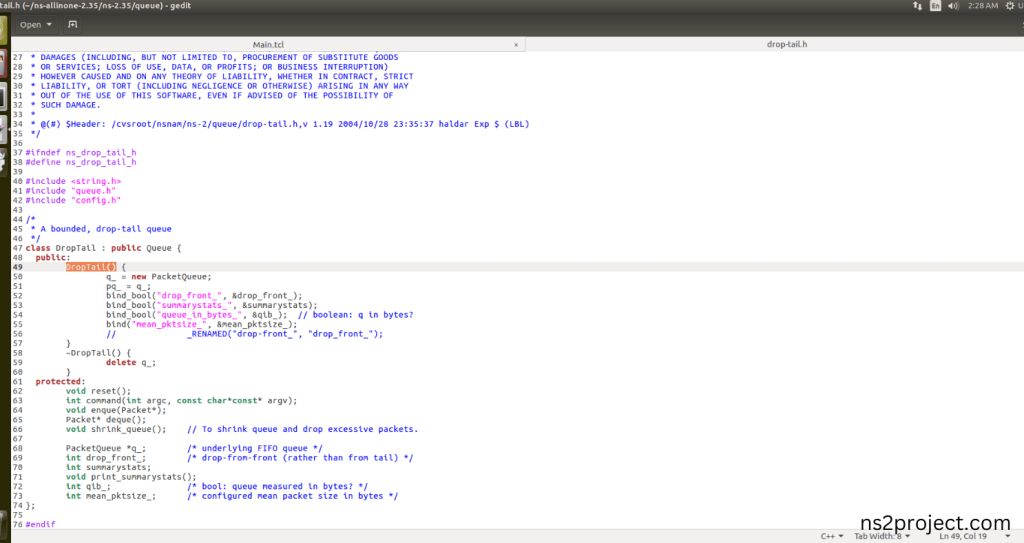Click the "underlying FIFO queue" comment

[x=255, y=448]
